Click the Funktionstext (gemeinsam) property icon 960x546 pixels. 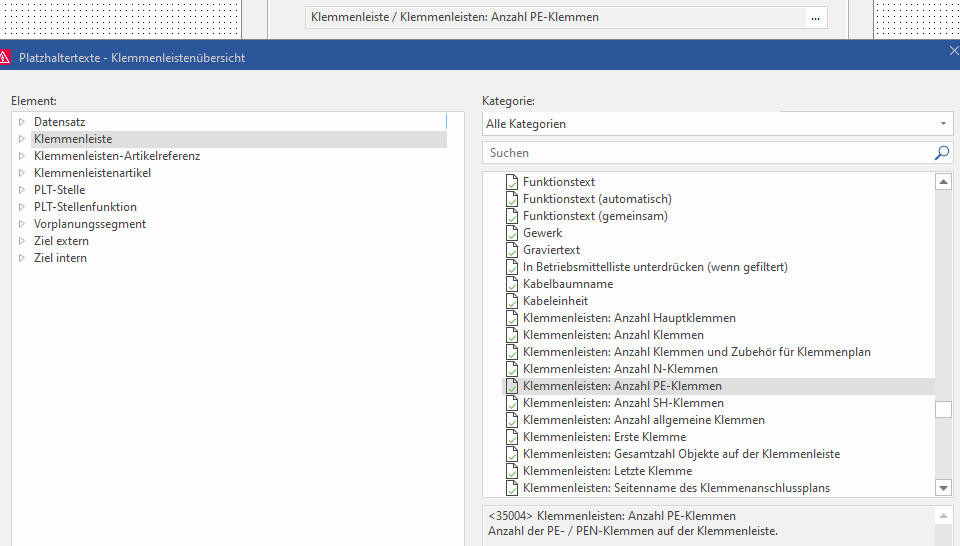click(x=512, y=216)
